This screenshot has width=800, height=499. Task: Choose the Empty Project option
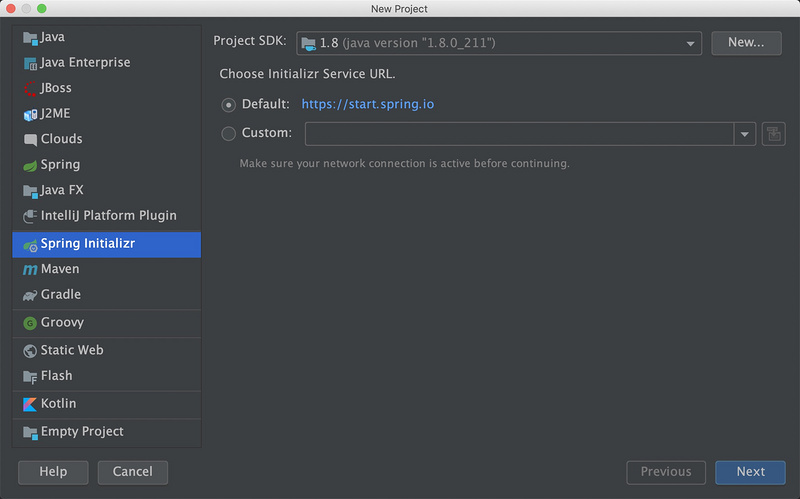click(x=82, y=432)
